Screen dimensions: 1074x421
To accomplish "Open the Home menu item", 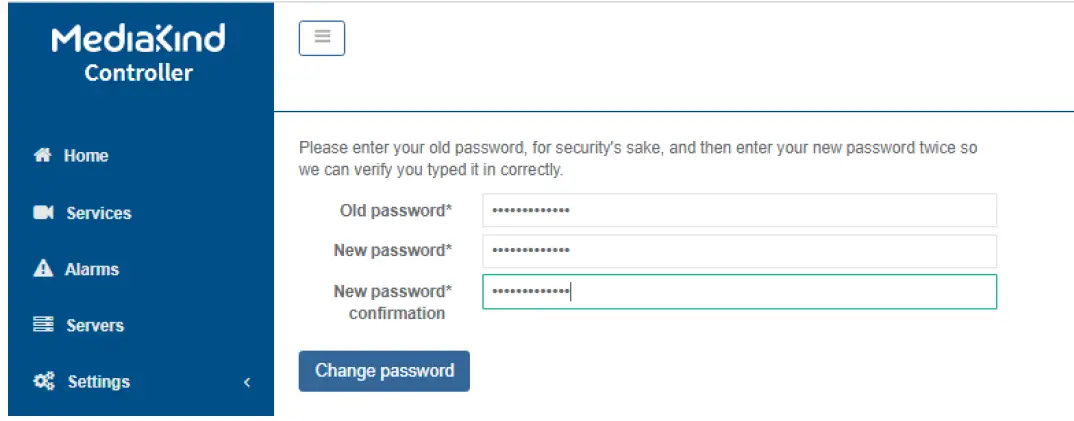I will point(86,156).
